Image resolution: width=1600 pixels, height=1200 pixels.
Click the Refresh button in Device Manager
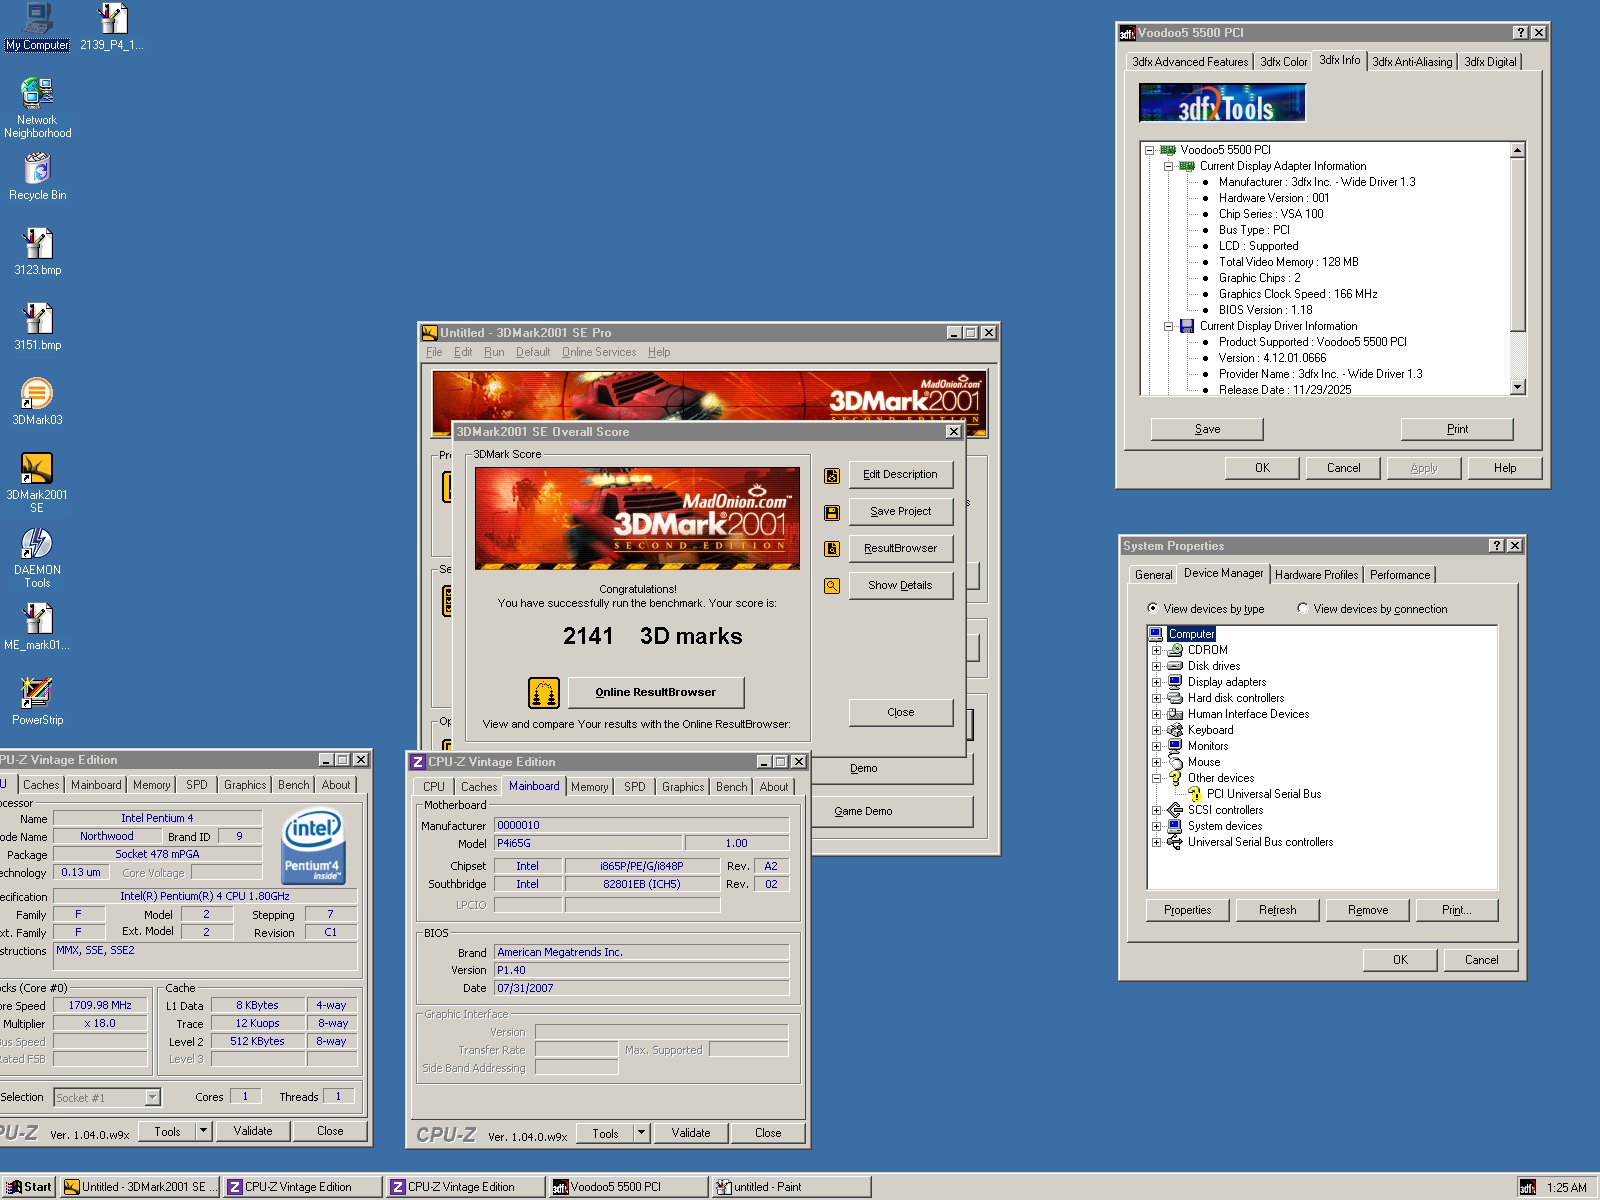click(x=1278, y=910)
